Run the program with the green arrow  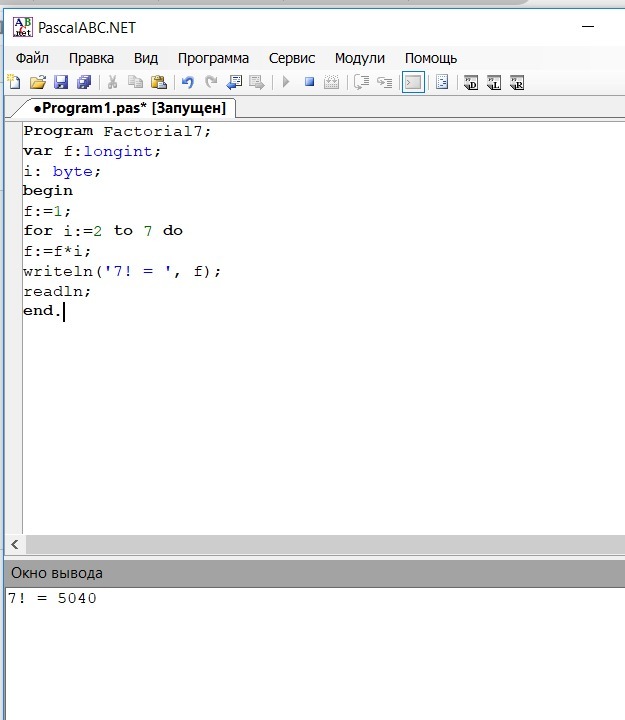pyautogui.click(x=286, y=83)
